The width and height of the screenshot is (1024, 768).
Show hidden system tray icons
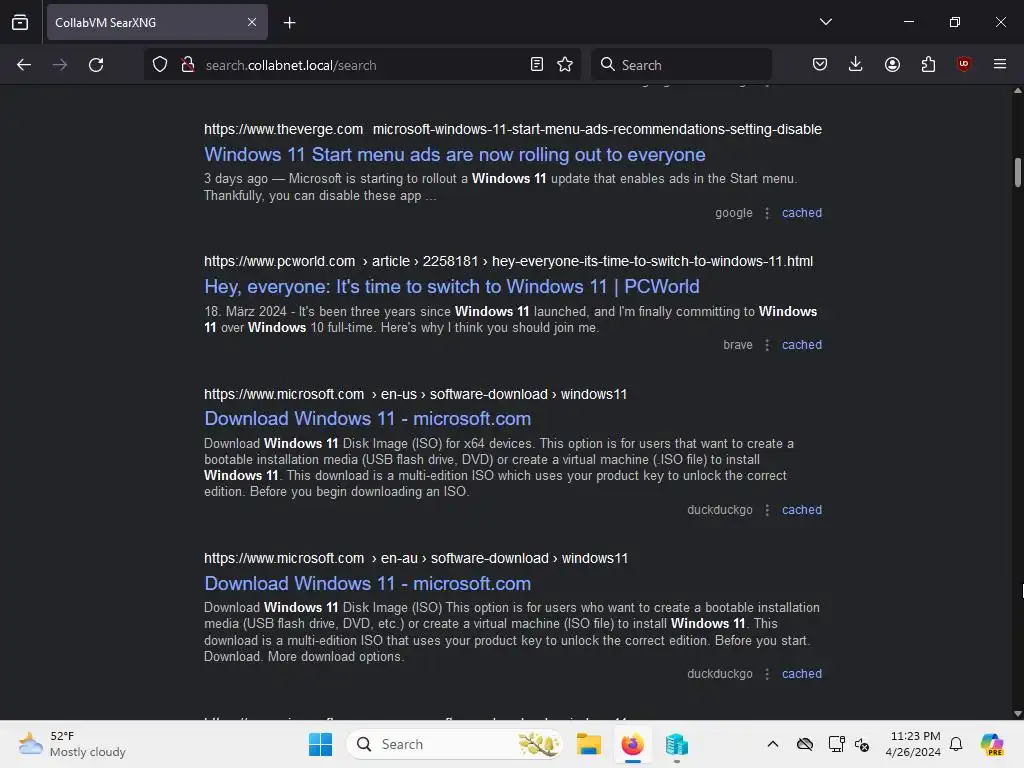pos(773,744)
